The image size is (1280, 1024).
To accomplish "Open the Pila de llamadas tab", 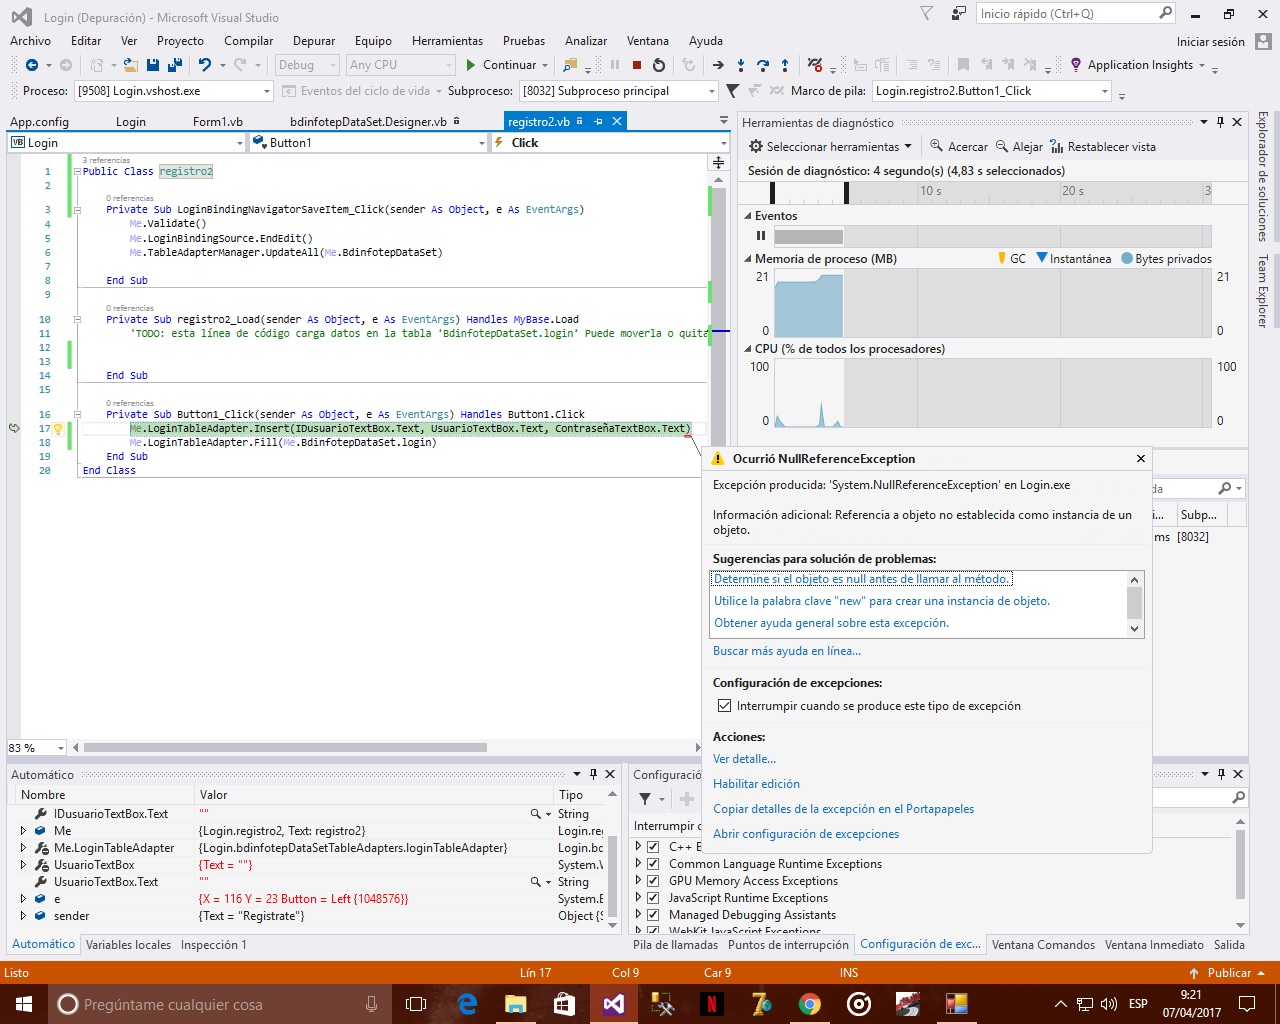I will pyautogui.click(x=675, y=945).
